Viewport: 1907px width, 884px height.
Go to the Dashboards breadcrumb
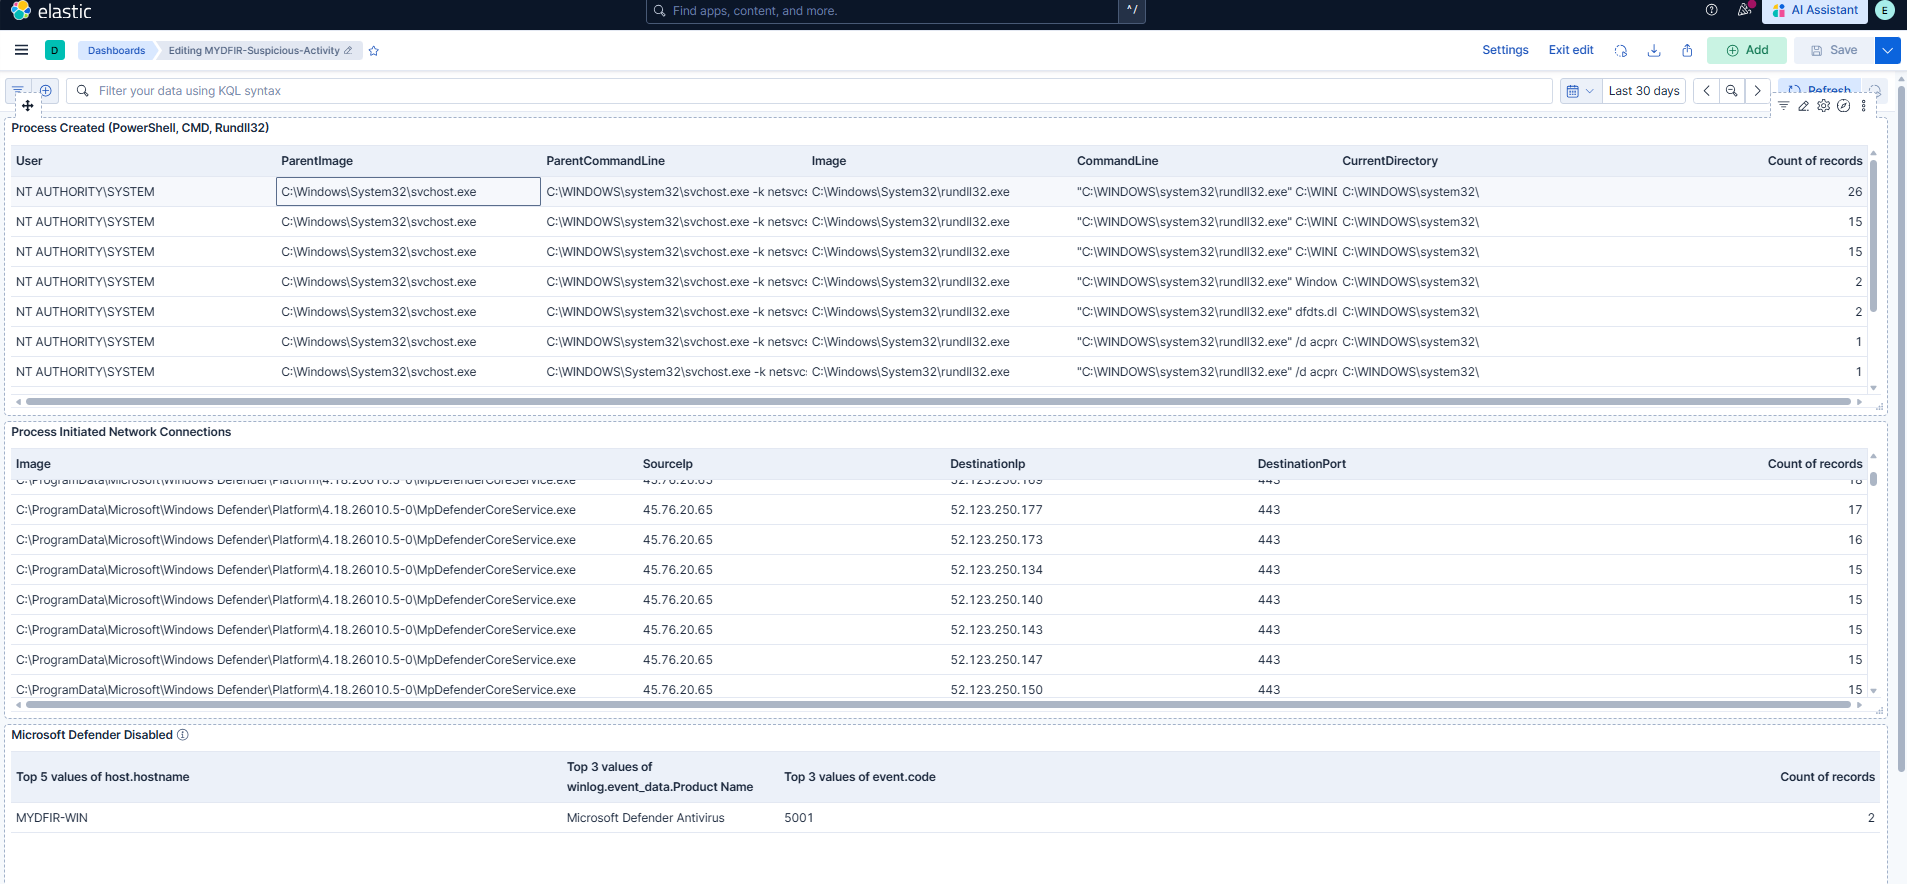pos(116,51)
